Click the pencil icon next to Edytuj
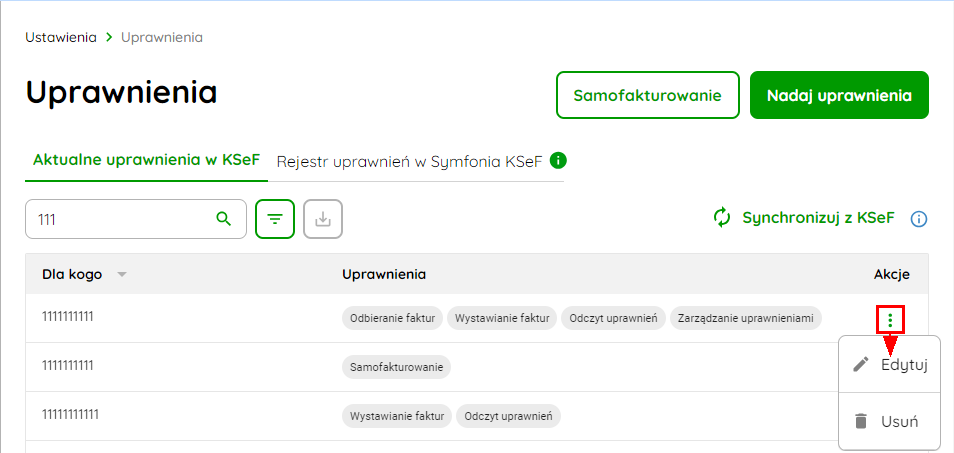The image size is (954, 453). point(860,364)
